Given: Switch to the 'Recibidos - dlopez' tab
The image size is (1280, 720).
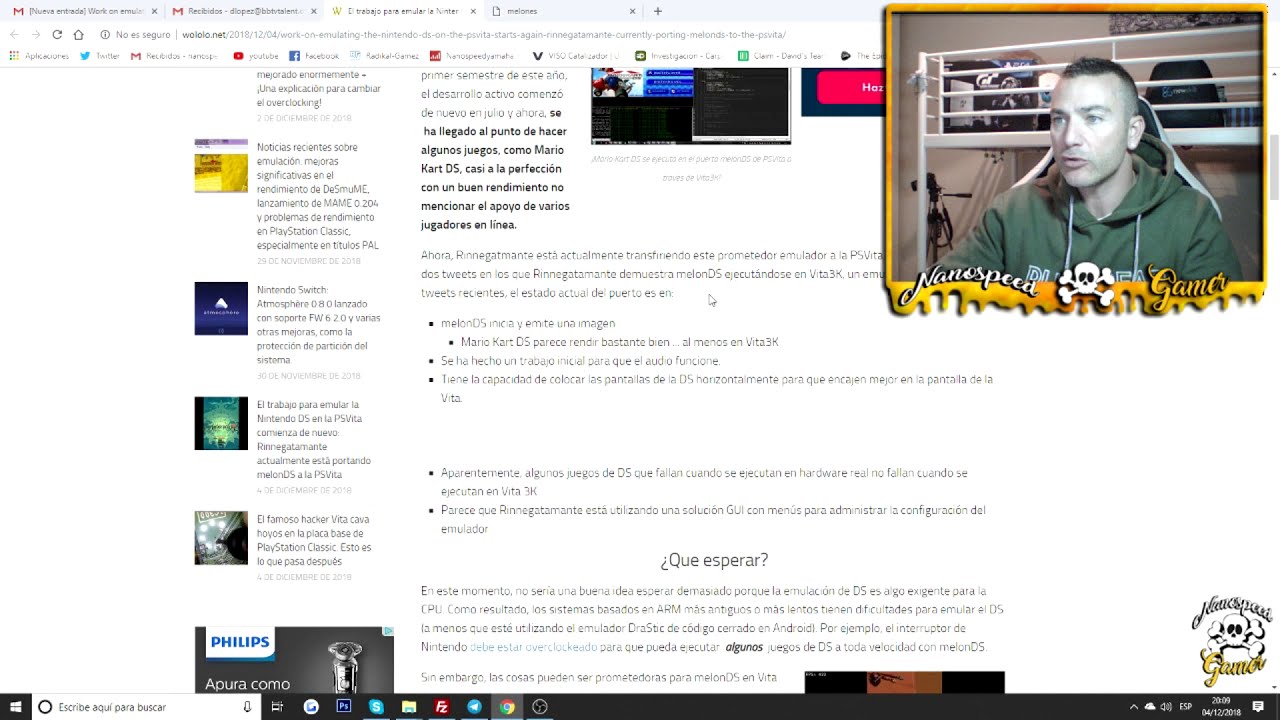Looking at the screenshot, I should click(x=243, y=11).
